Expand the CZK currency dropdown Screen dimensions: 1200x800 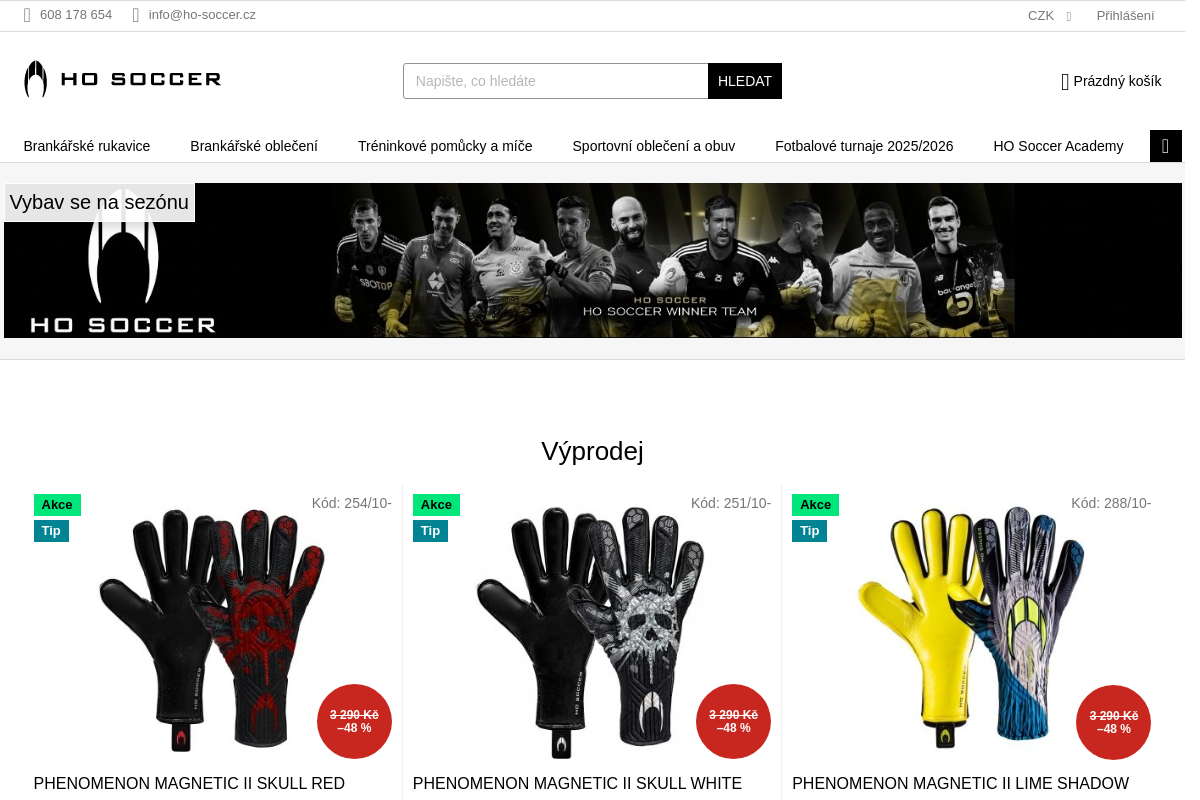pyautogui.click(x=1049, y=16)
